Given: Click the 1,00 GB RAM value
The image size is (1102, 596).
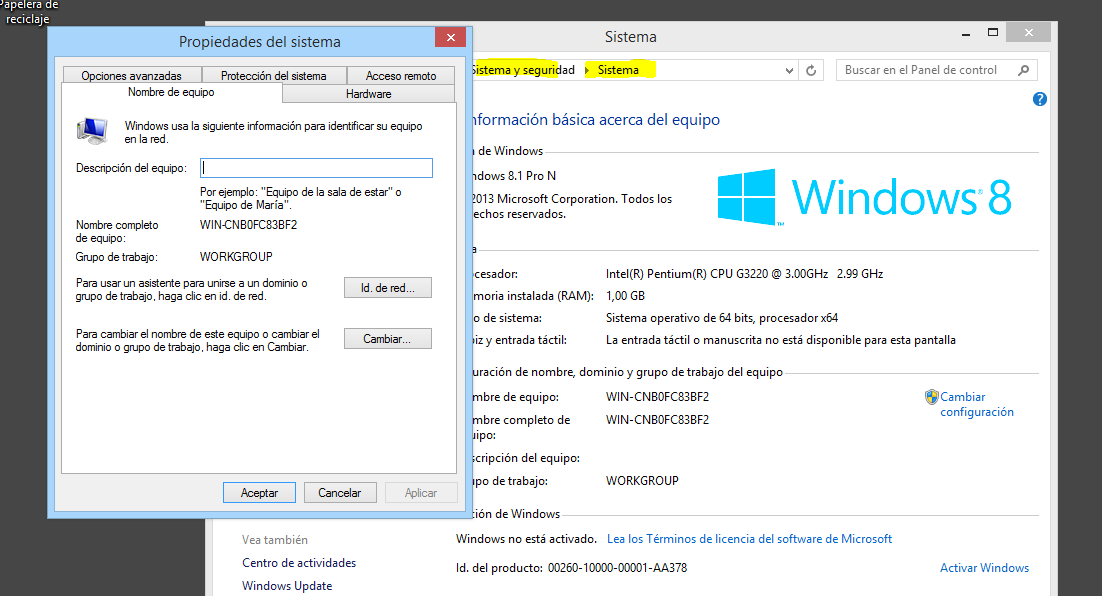Looking at the screenshot, I should coord(625,296).
